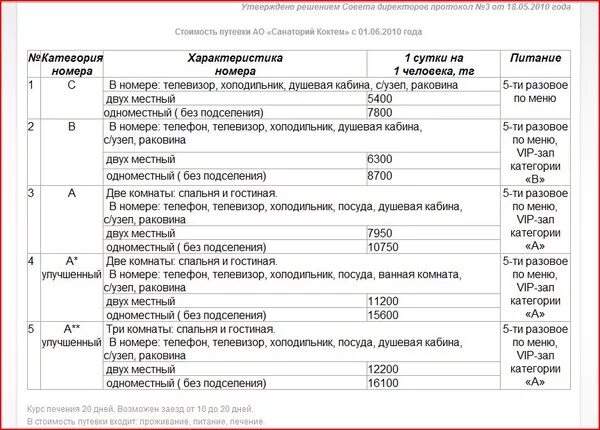Click the price 10750 cell
The height and width of the screenshot is (430, 600).
tap(433, 247)
